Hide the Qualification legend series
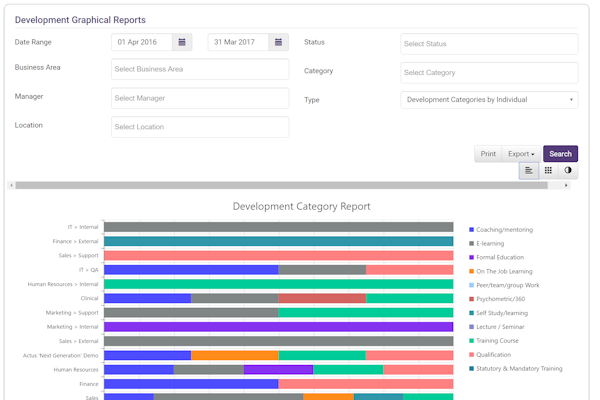 tap(496, 354)
